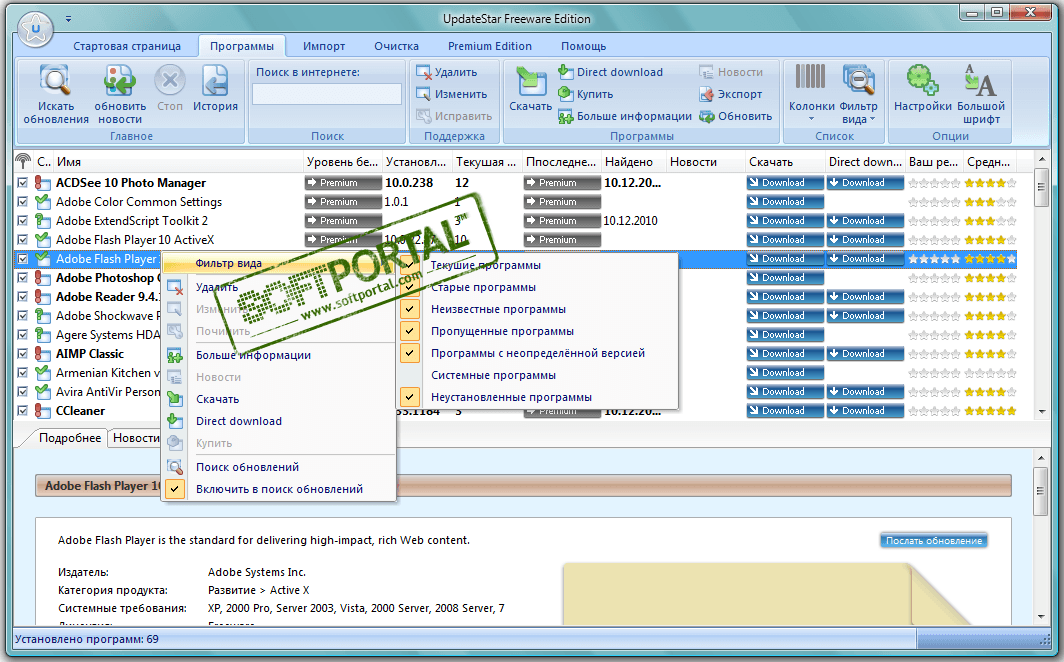
Task: Open the Фильтр вида dropdown in the ribbon
Action: (x=858, y=96)
